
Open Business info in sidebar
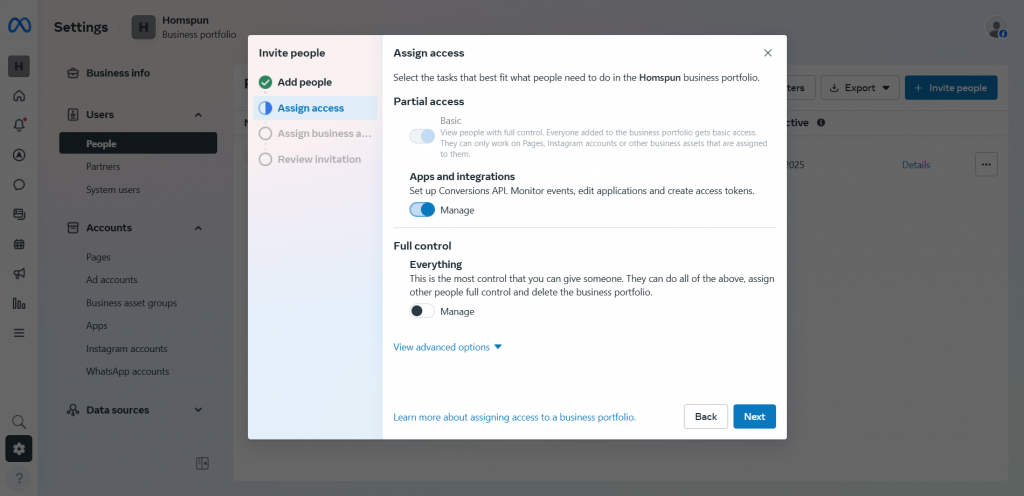point(118,73)
